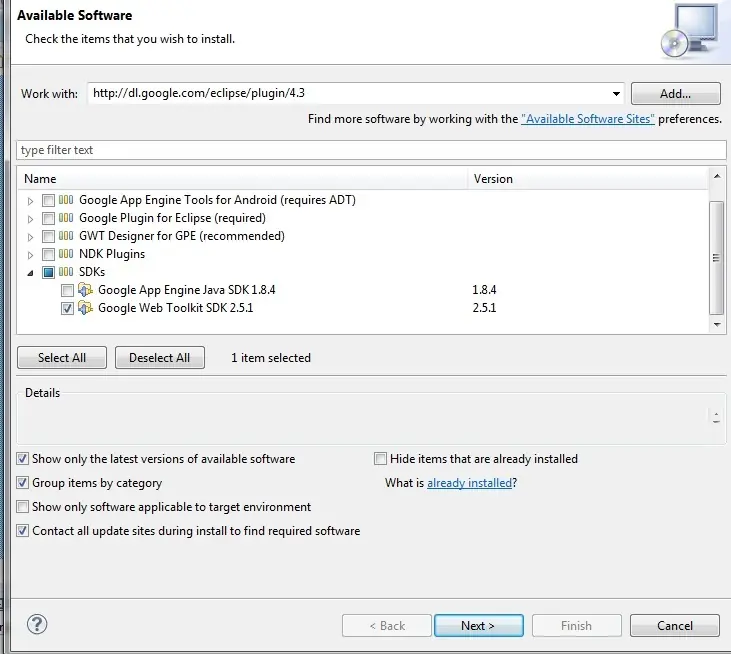The height and width of the screenshot is (654, 731).
Task: Check Google Plugin for Eclipse (required) checkbox
Action: click(48, 218)
